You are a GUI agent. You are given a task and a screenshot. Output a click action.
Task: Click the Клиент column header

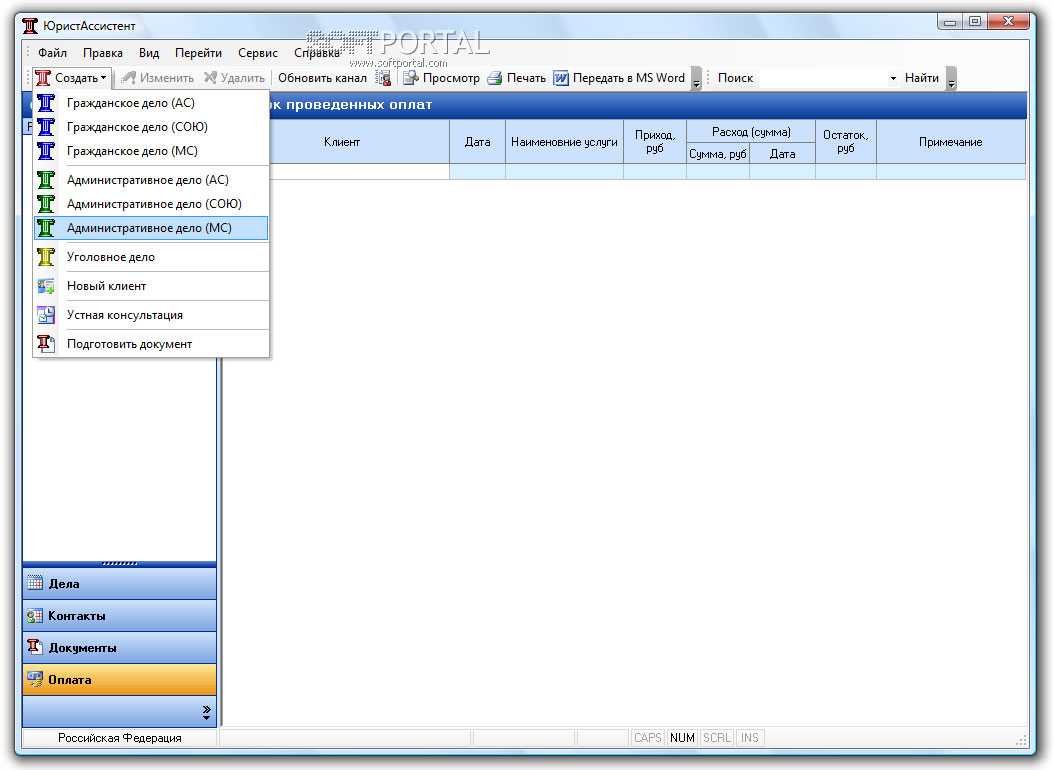pyautogui.click(x=341, y=142)
